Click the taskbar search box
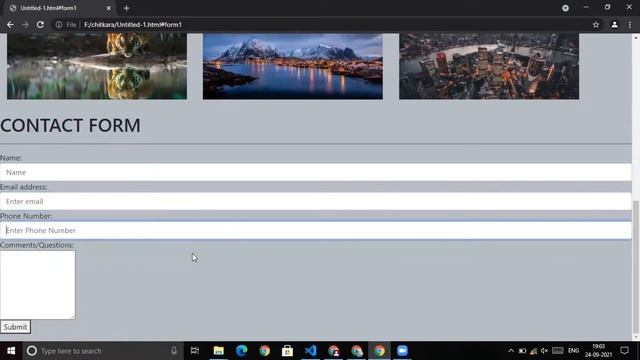640x360 pixels. coord(102,351)
